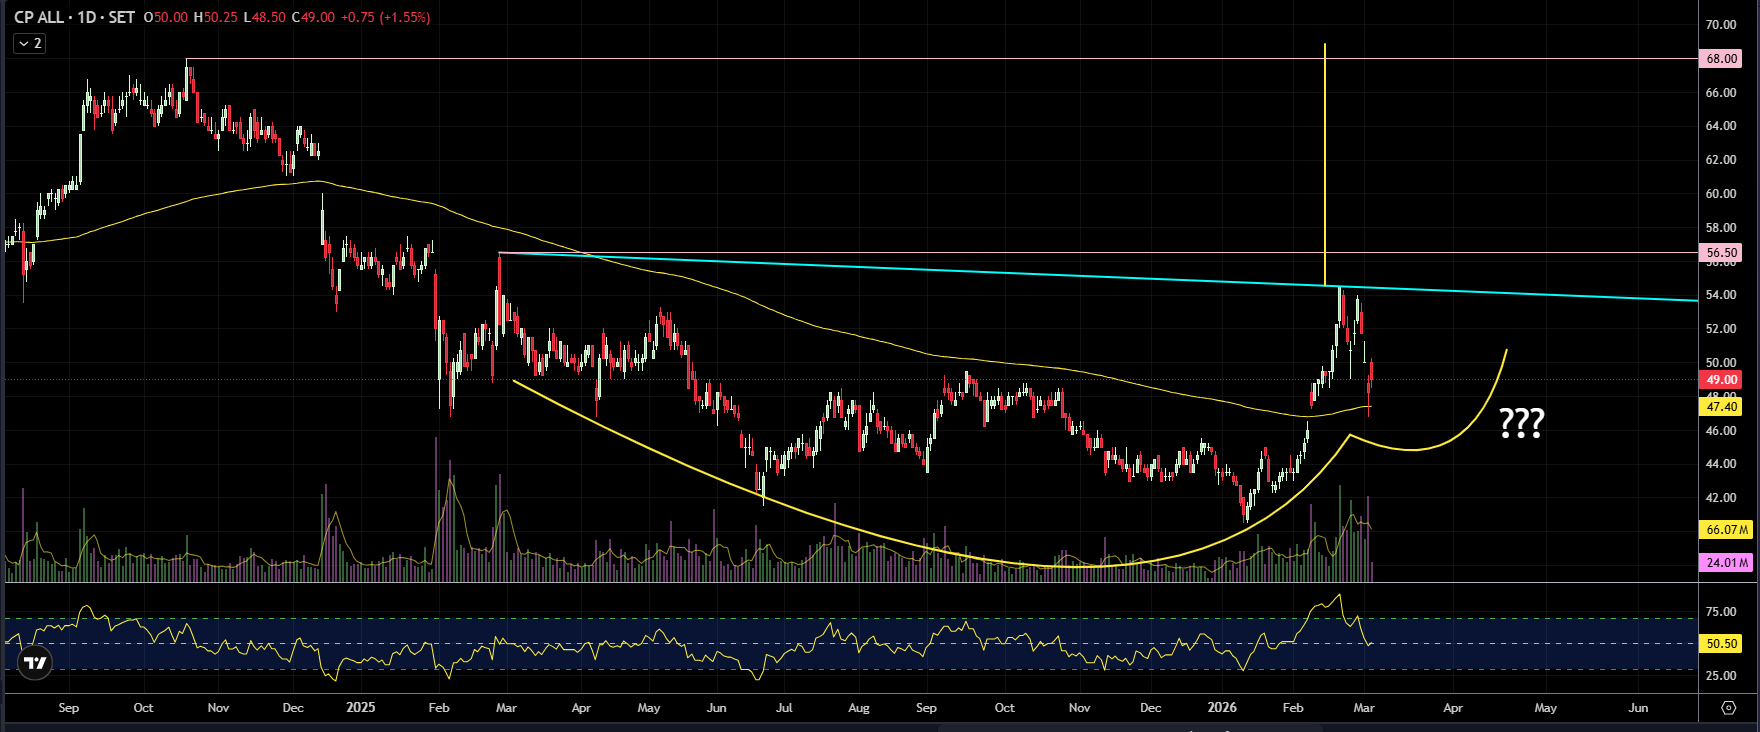The width and height of the screenshot is (1760, 732).
Task: Click the open value O50.00
Action: [165, 17]
